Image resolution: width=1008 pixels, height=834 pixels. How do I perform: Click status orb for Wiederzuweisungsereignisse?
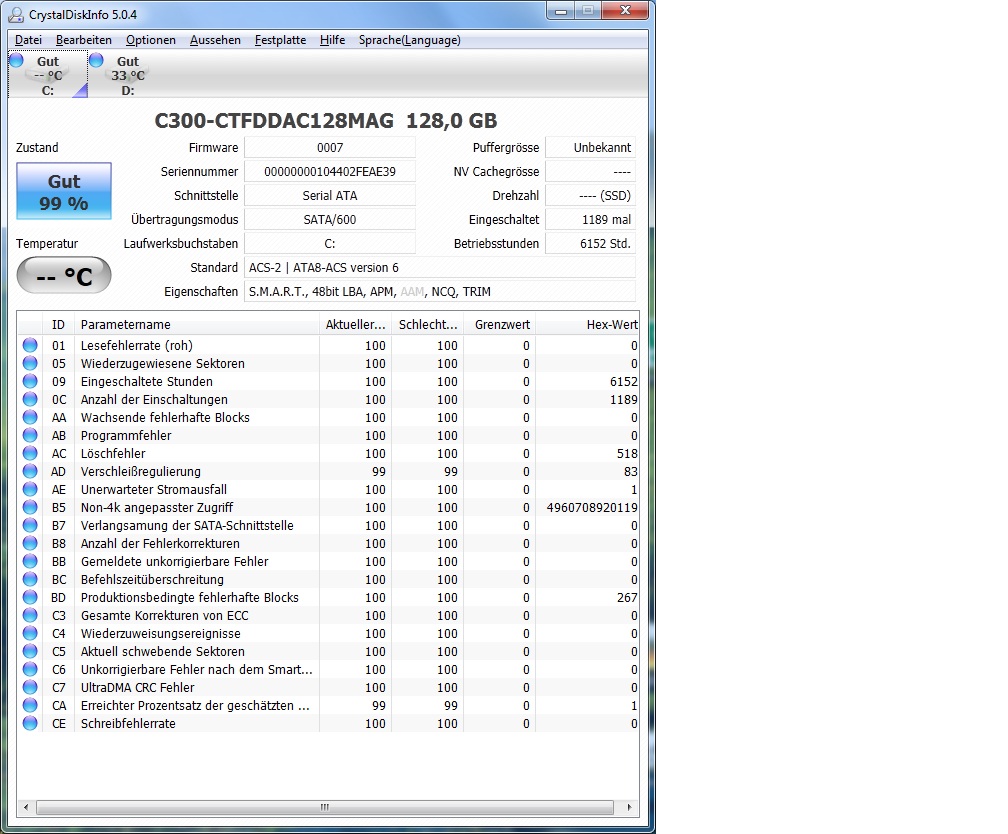[30, 633]
